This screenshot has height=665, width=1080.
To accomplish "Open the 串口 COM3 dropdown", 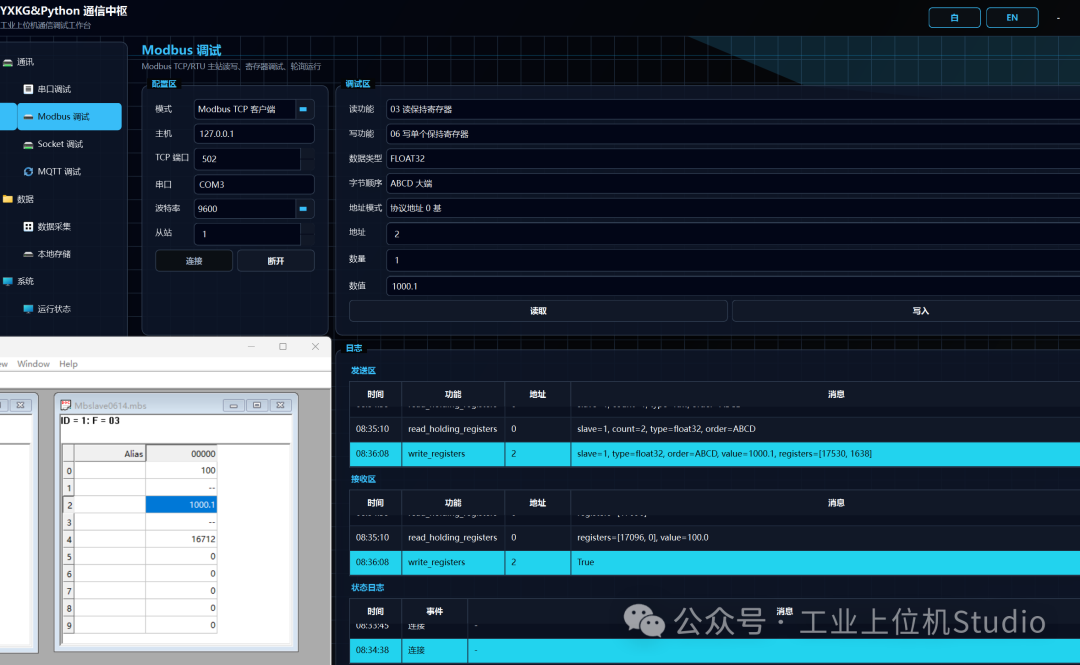I will (254, 184).
